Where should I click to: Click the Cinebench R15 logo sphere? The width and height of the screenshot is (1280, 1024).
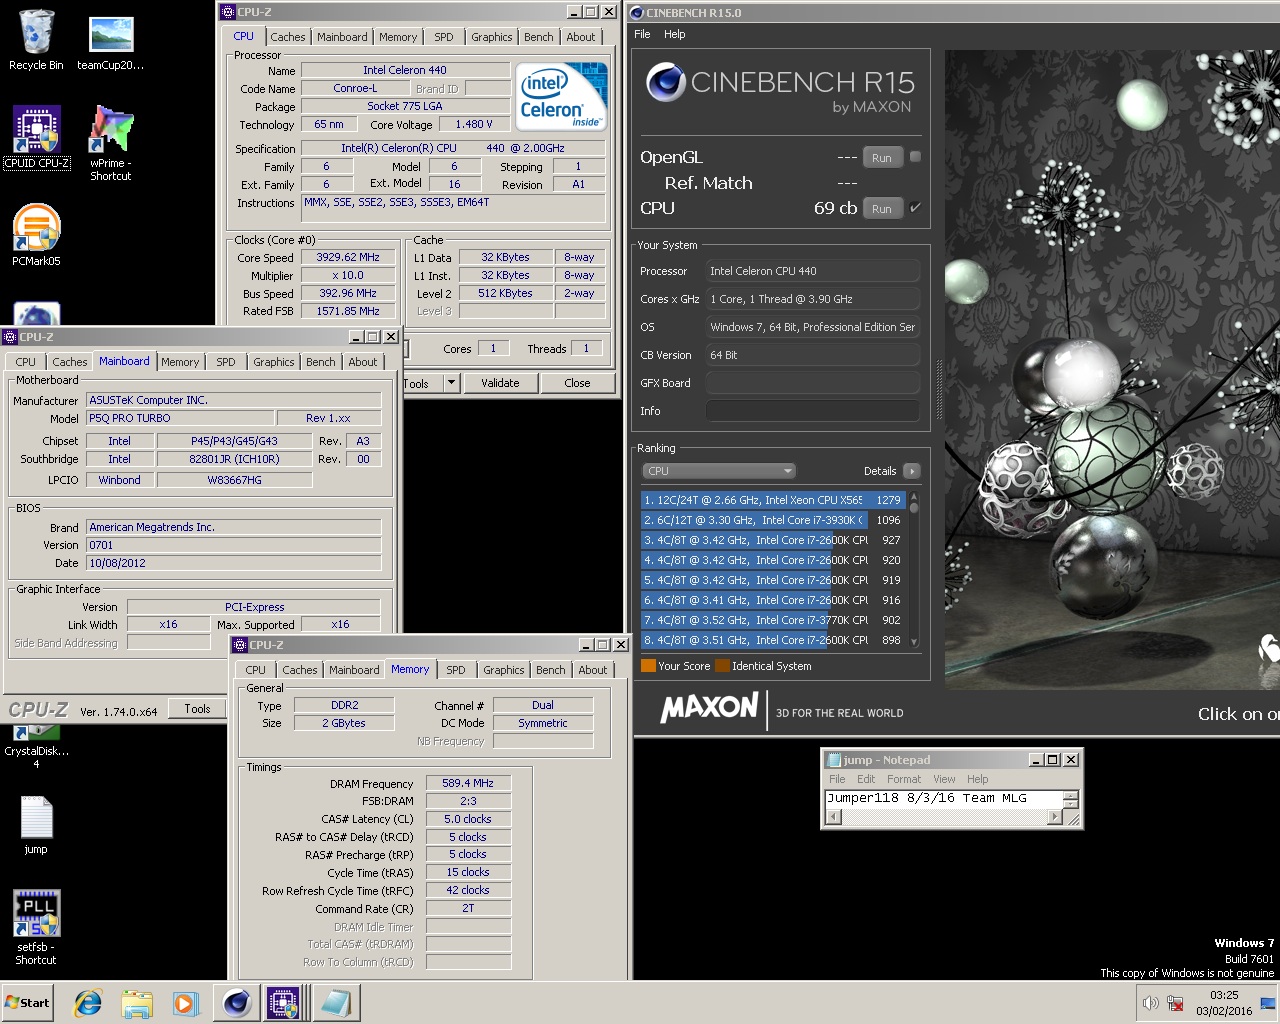point(665,83)
